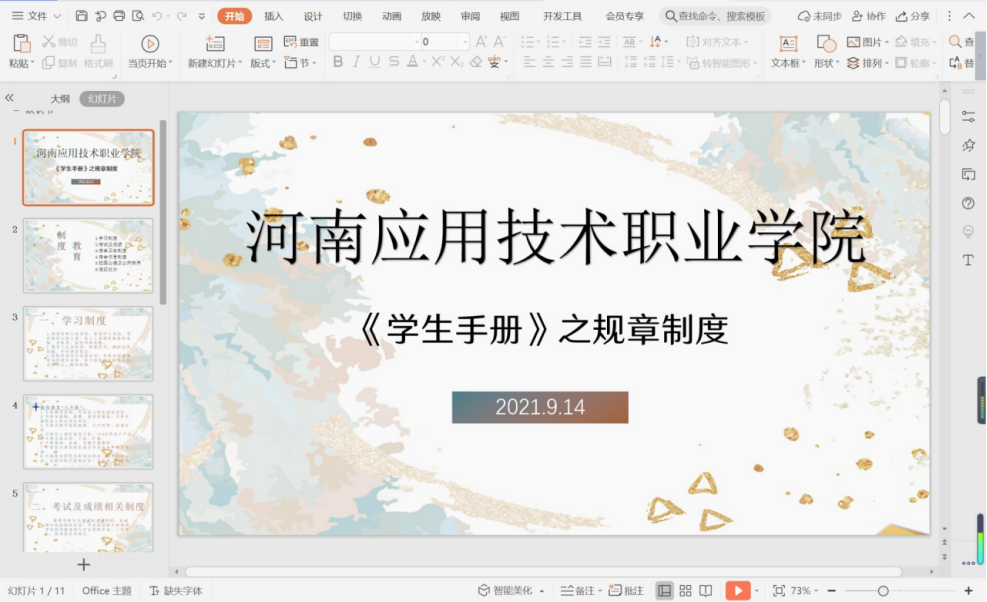Click the Print icon in quick access toolbar
987x602 pixels.
[119, 16]
